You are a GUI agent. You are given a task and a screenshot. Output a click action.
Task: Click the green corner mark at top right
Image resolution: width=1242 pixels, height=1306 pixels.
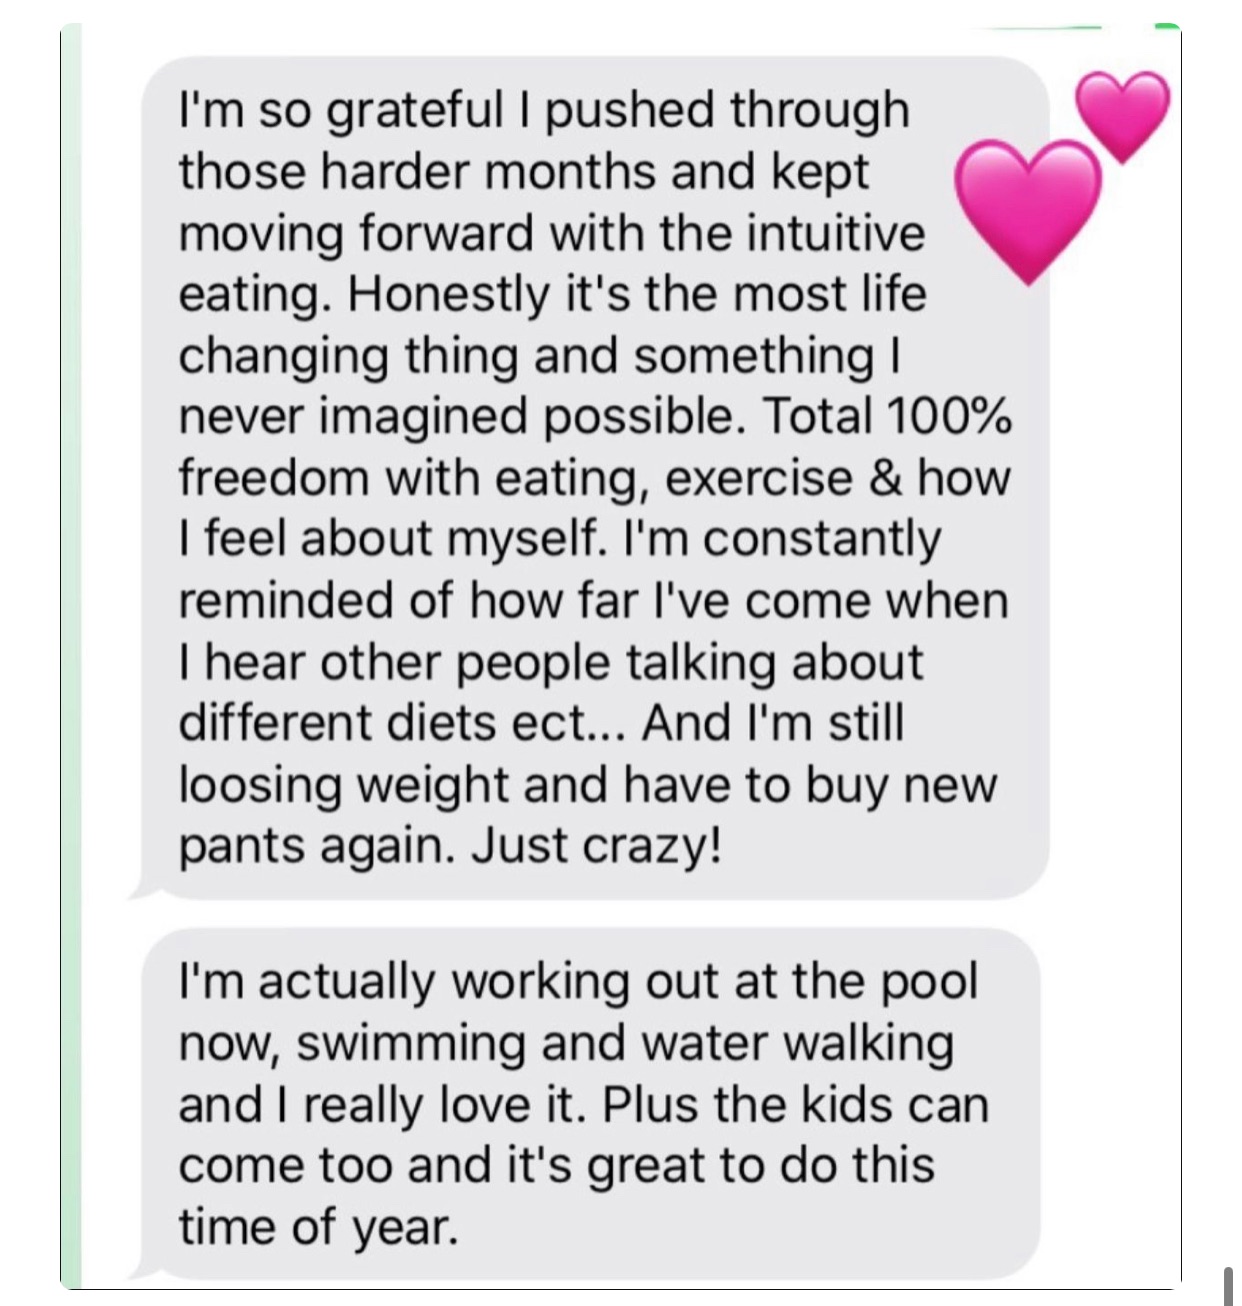point(1168,27)
